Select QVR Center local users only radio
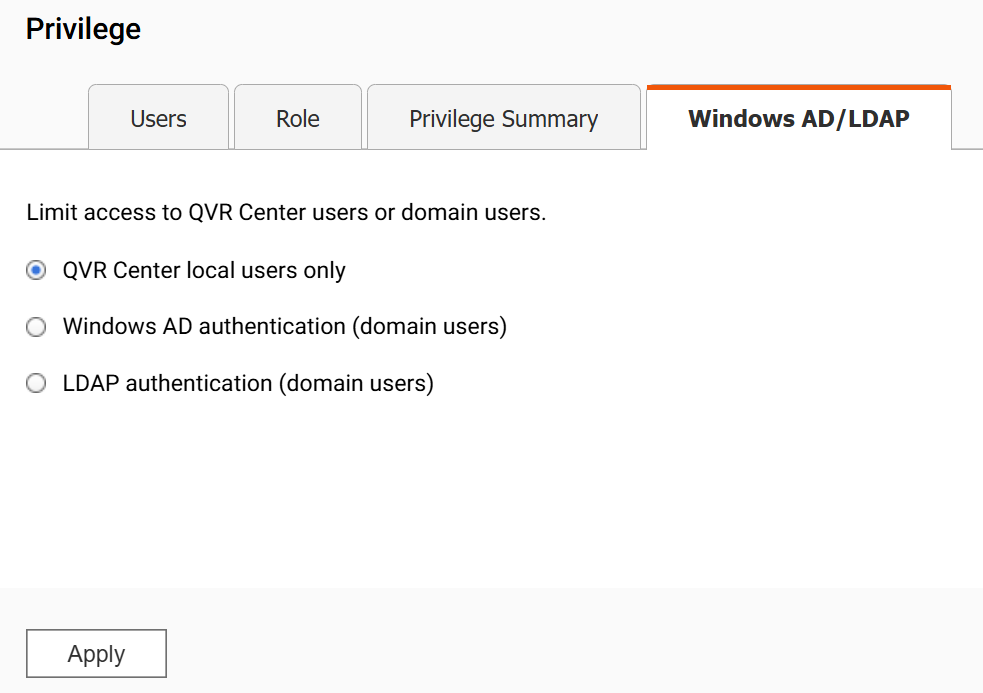The height and width of the screenshot is (693, 983). pos(36,271)
